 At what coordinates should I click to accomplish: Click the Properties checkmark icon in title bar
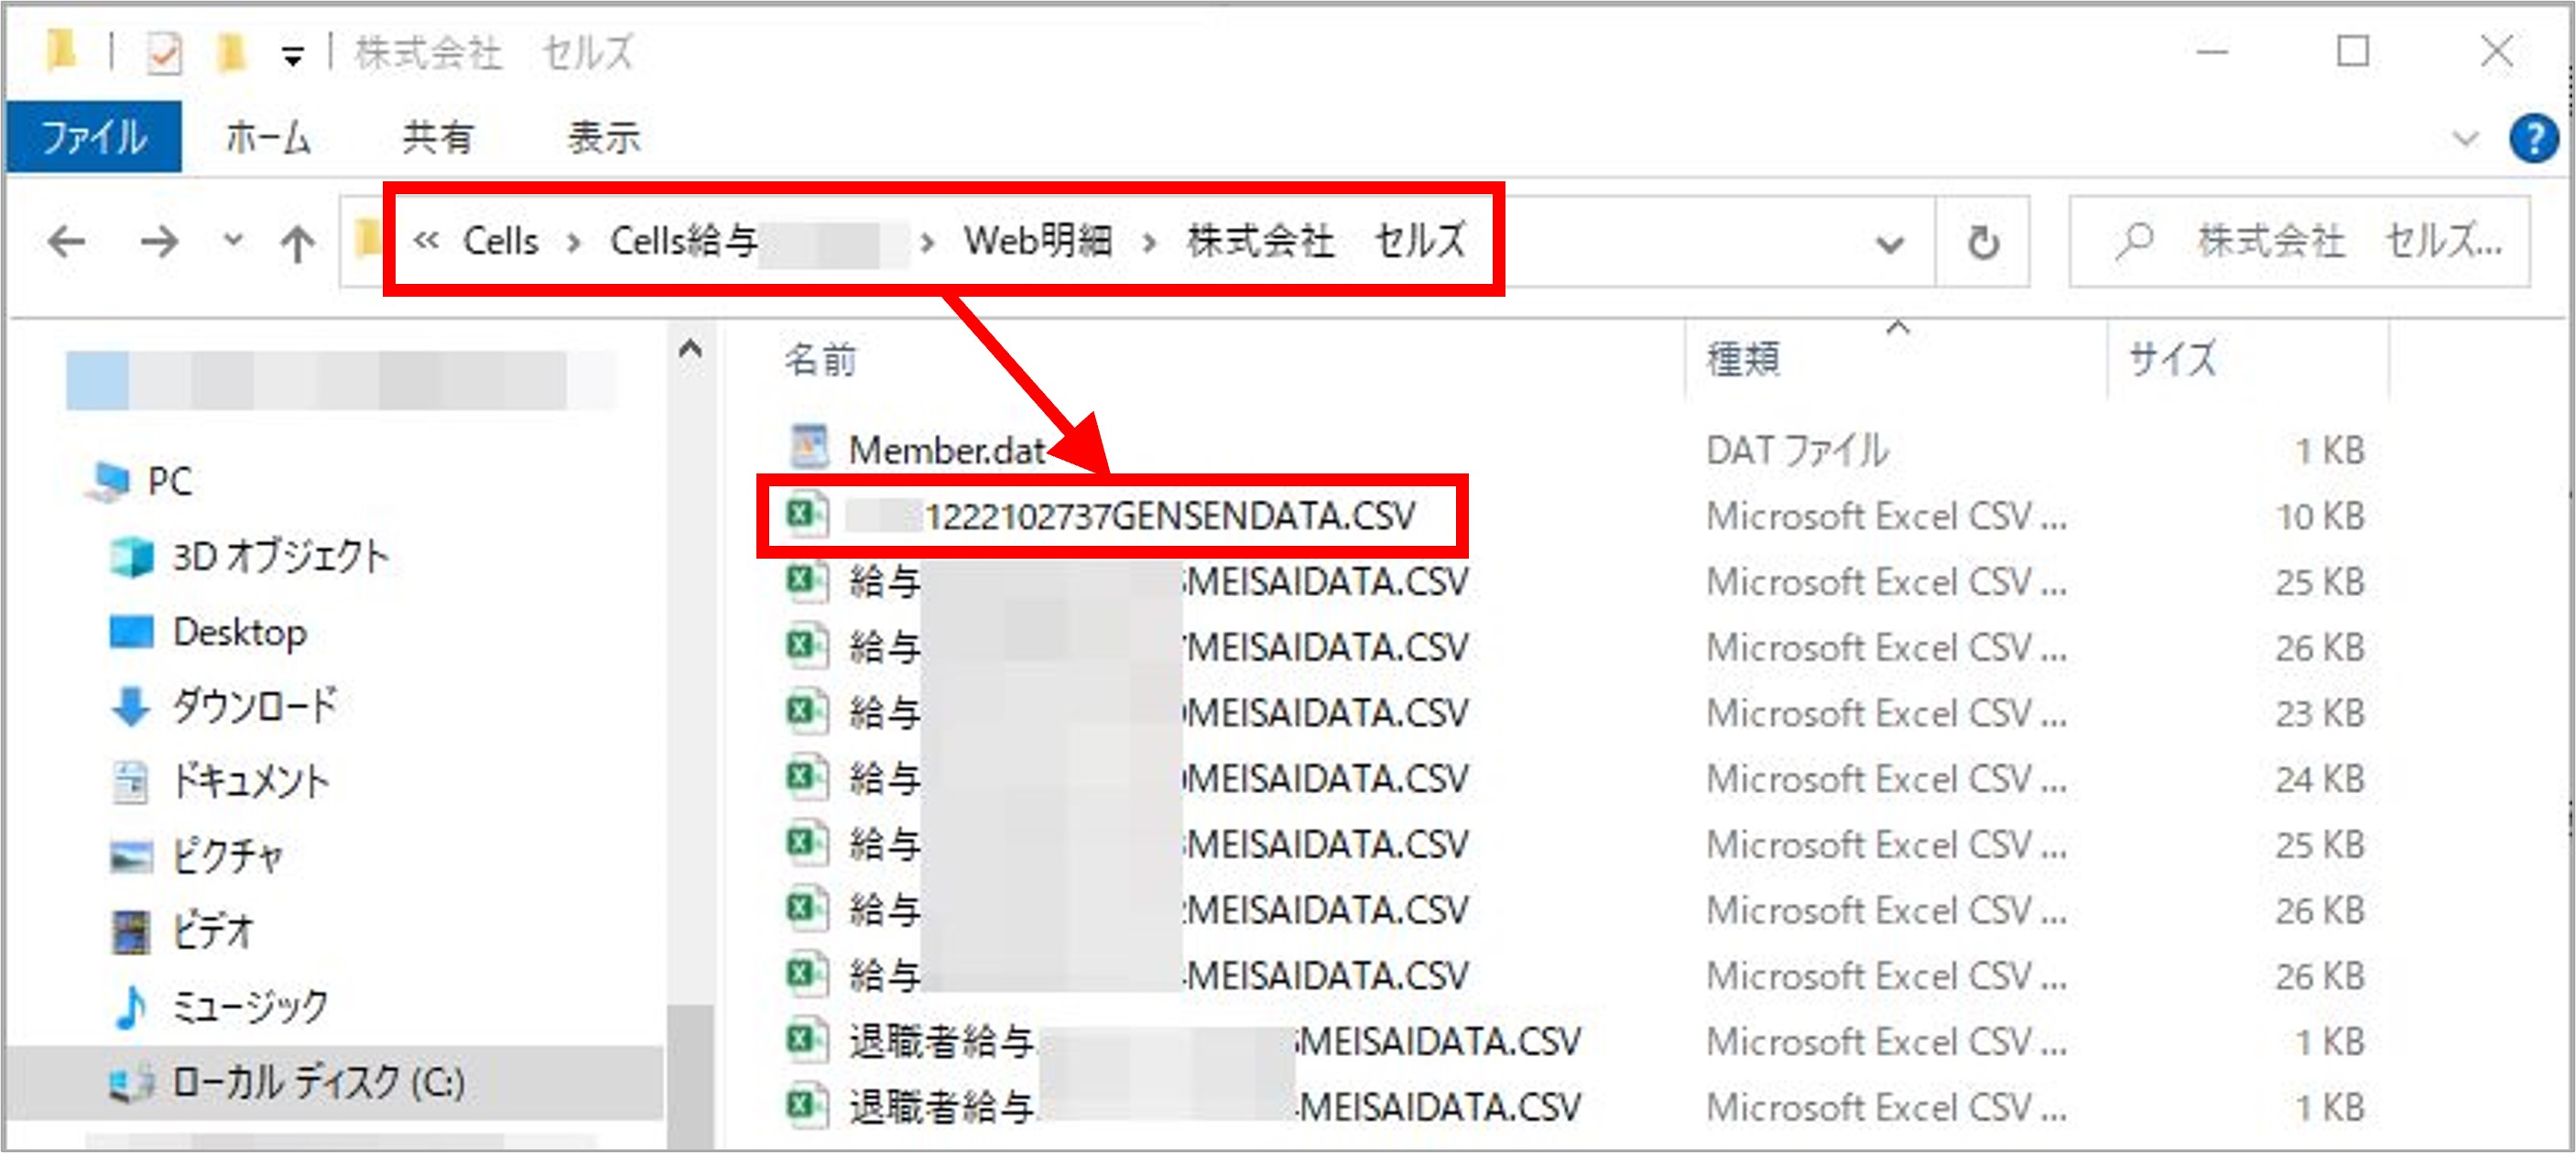coord(164,52)
